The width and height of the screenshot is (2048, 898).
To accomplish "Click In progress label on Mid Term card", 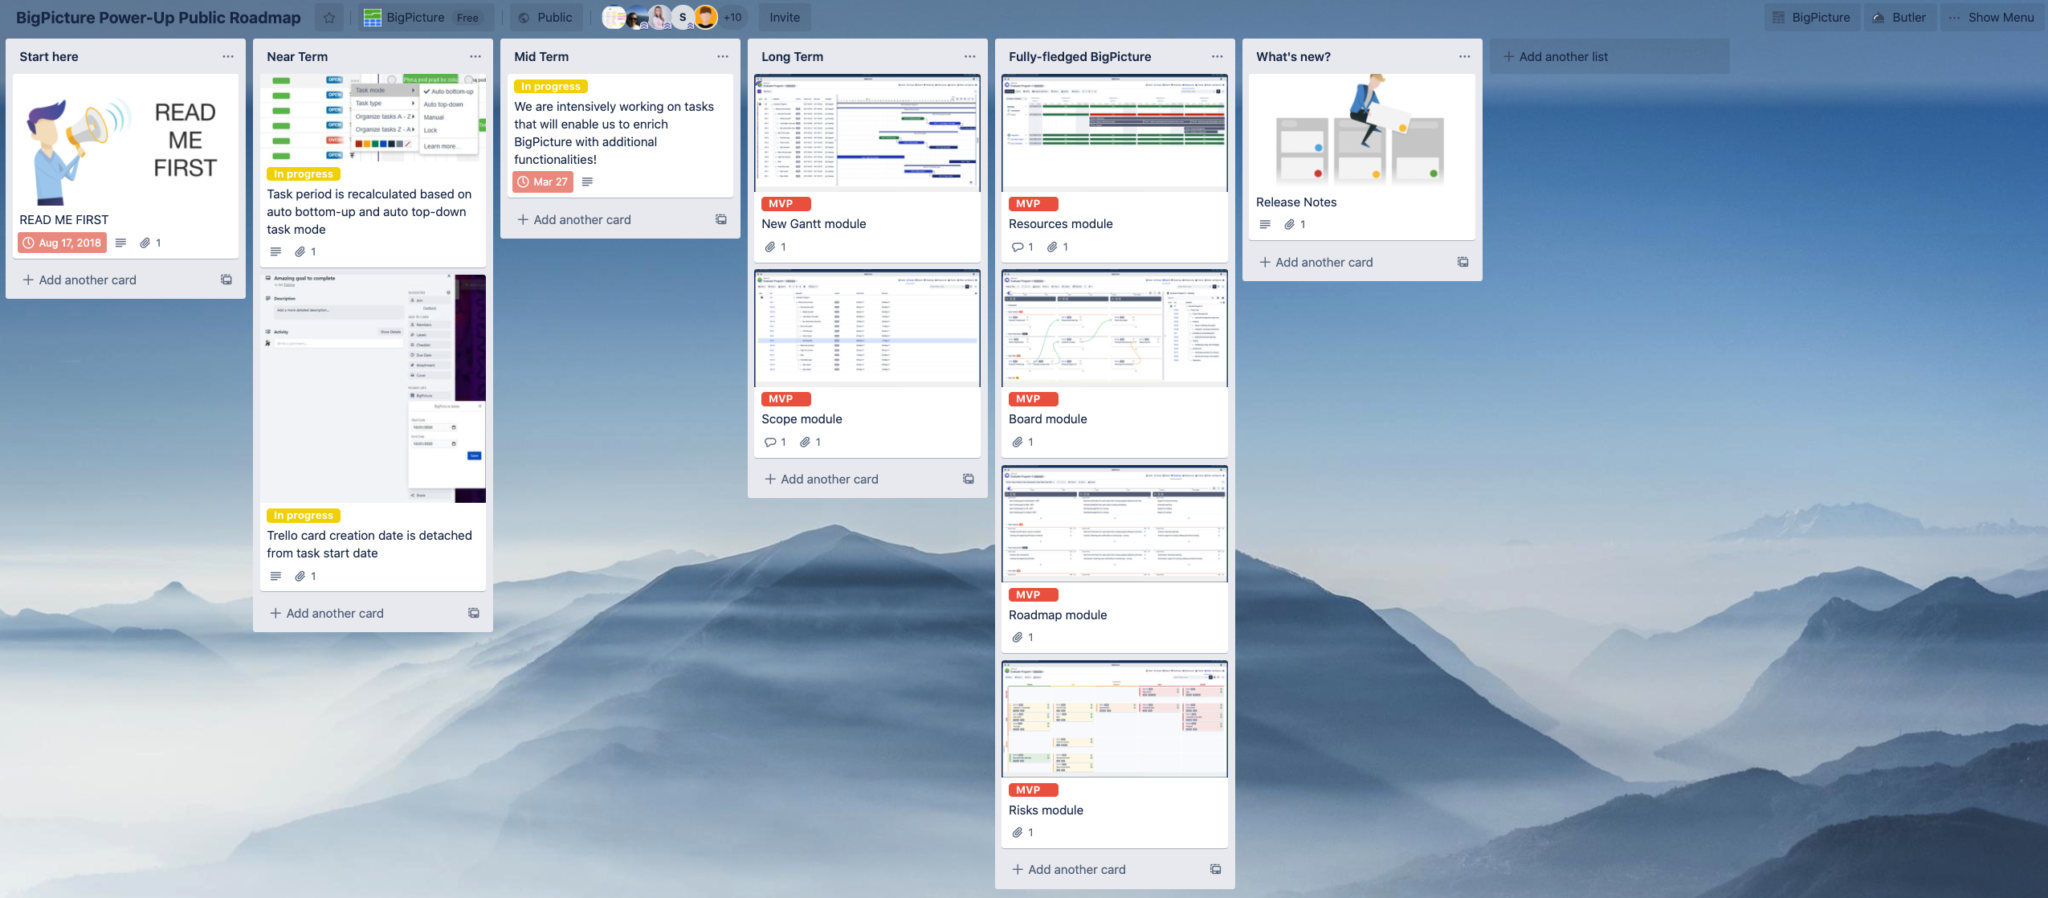I will [551, 87].
